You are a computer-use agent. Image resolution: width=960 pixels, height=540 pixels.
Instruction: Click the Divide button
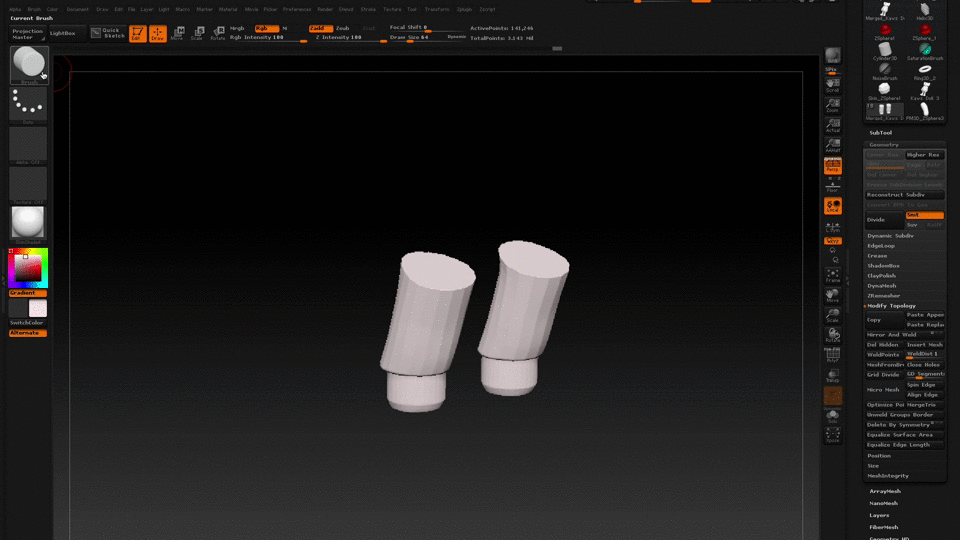click(x=884, y=220)
